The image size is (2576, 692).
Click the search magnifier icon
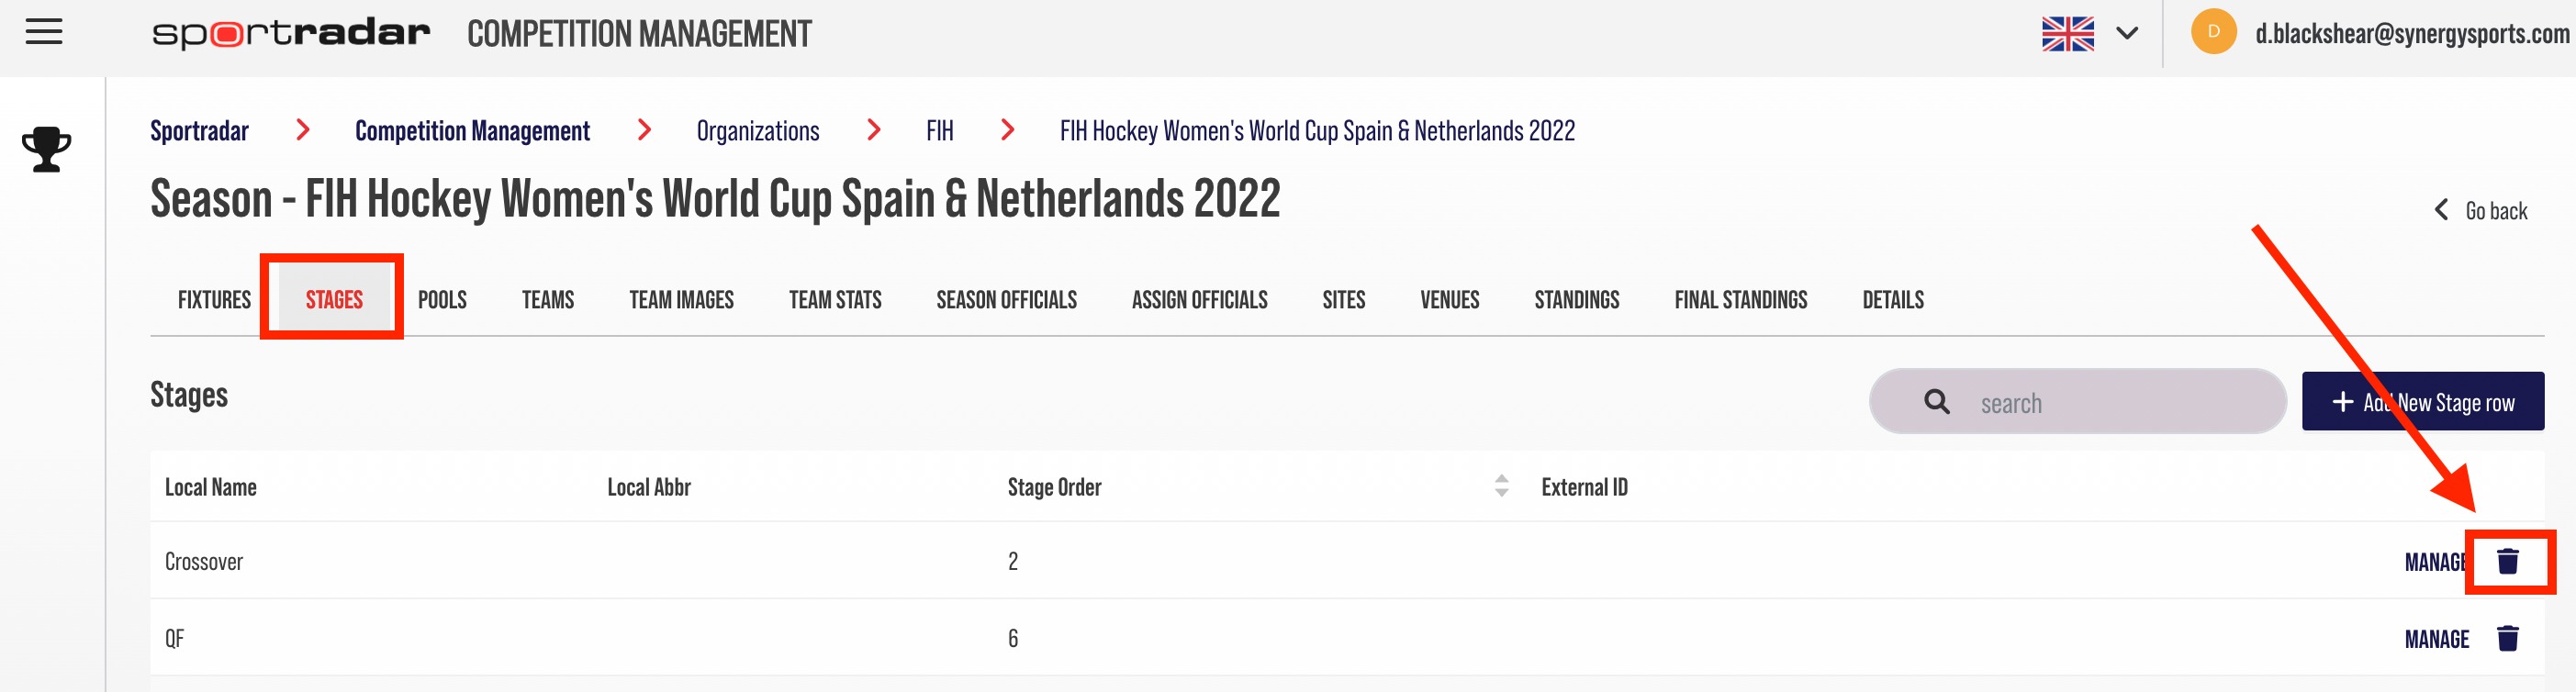pos(1936,402)
